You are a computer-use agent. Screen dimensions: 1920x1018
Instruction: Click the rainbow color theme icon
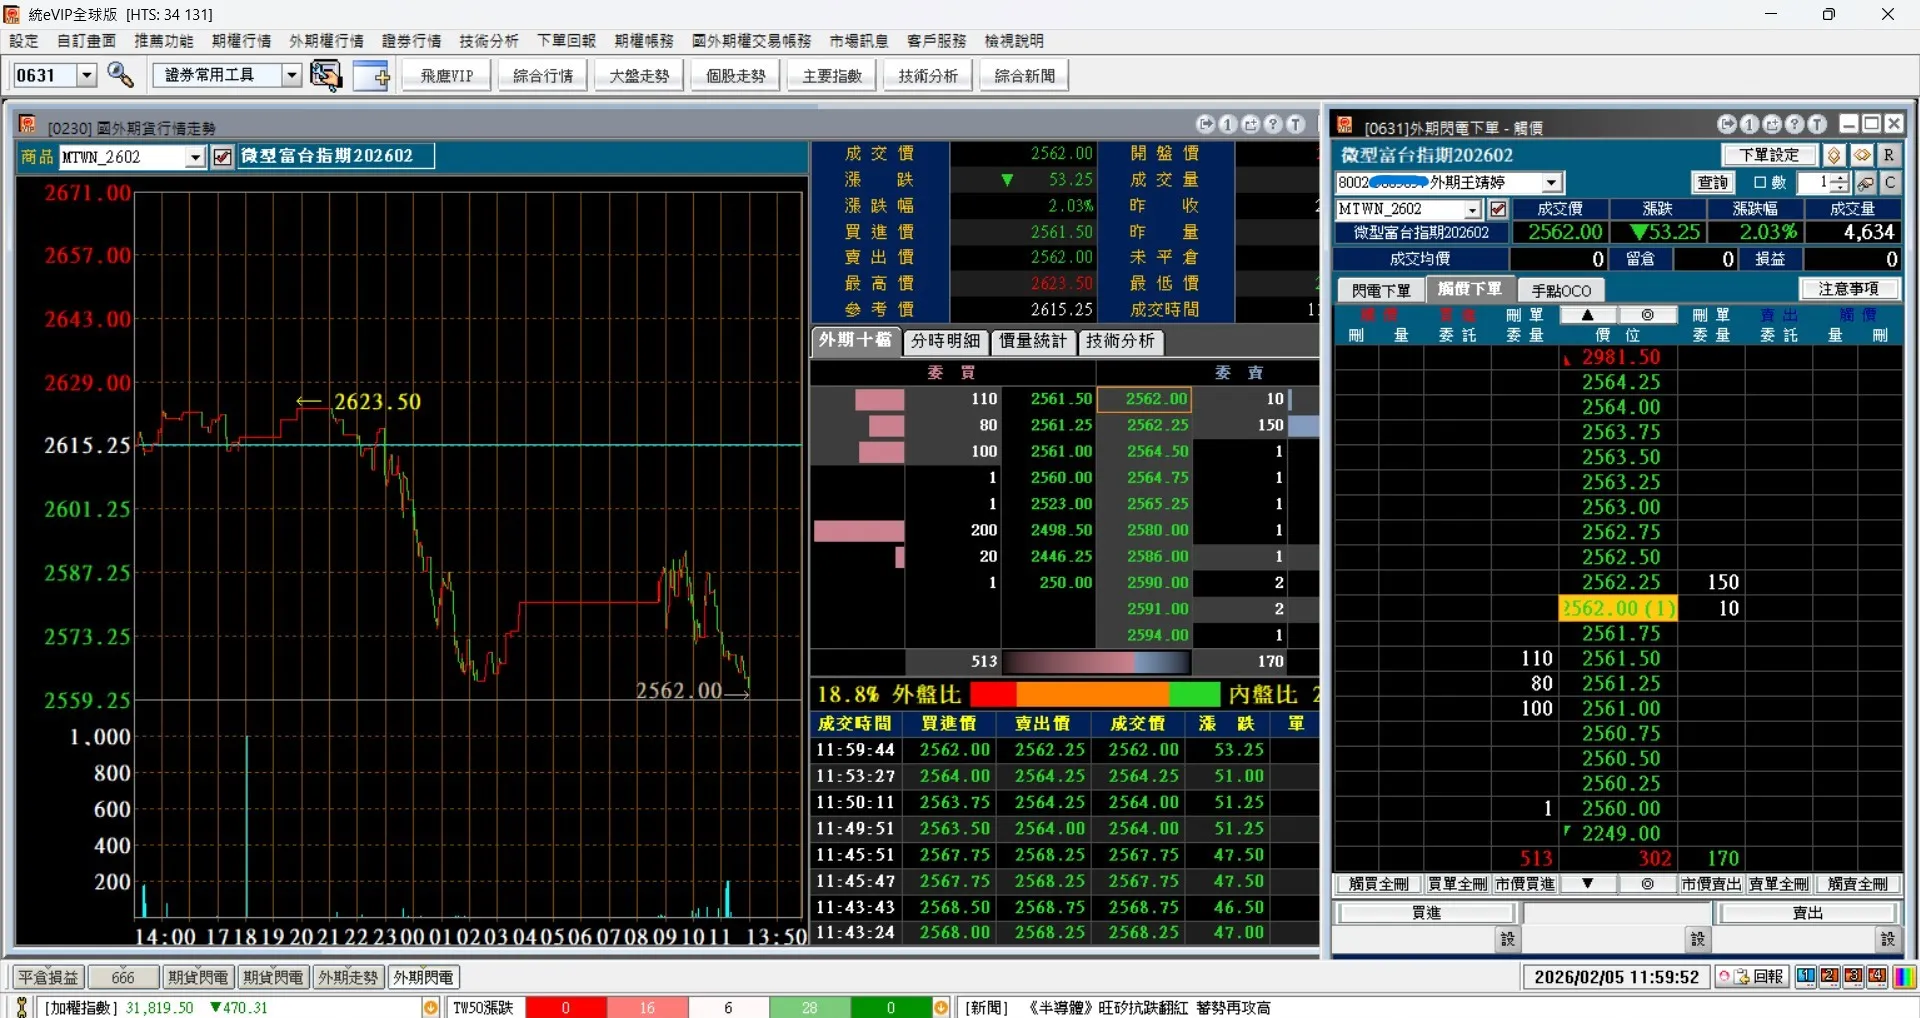pyautogui.click(x=1905, y=977)
